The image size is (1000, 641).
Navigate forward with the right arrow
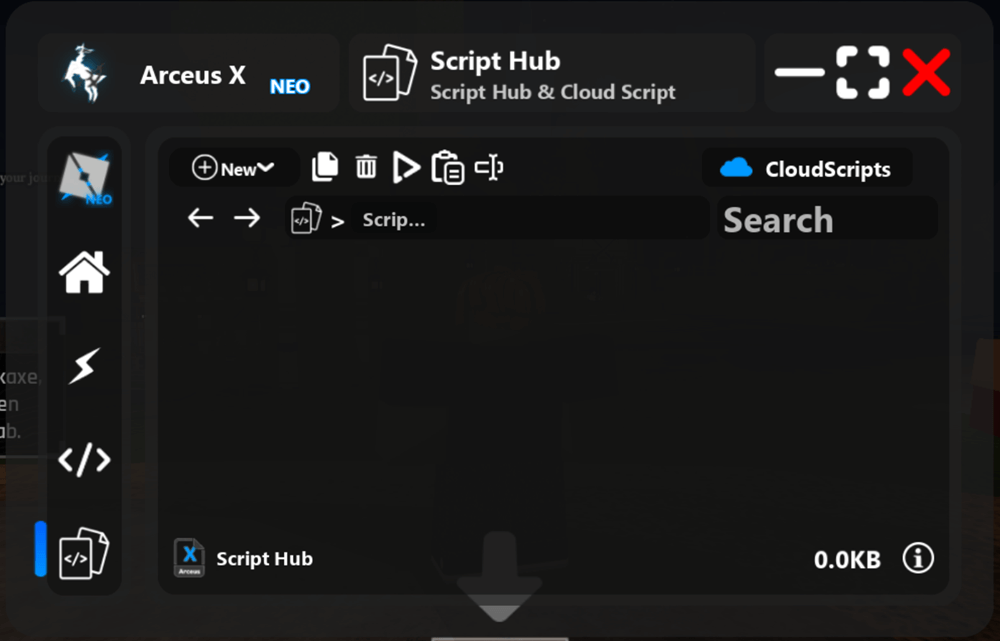(x=247, y=218)
